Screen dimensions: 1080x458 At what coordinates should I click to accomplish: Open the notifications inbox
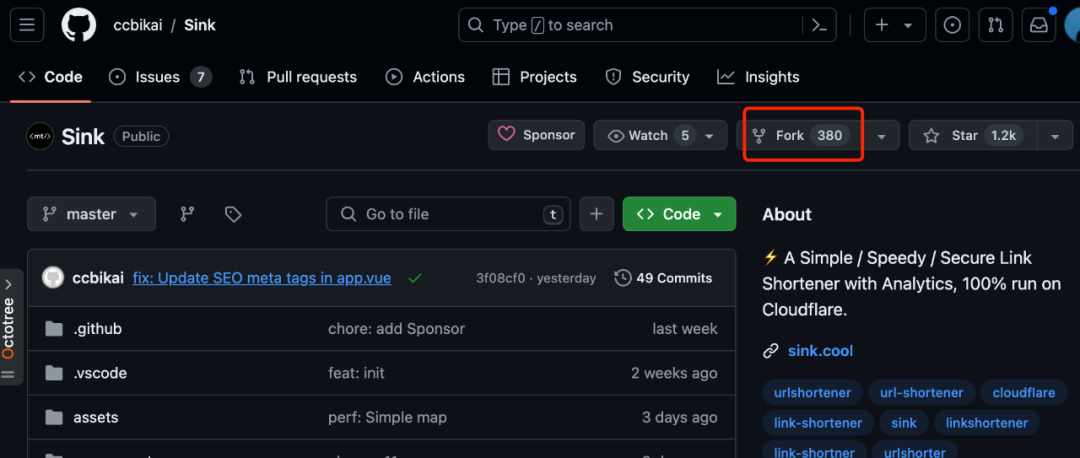tap(1038, 25)
